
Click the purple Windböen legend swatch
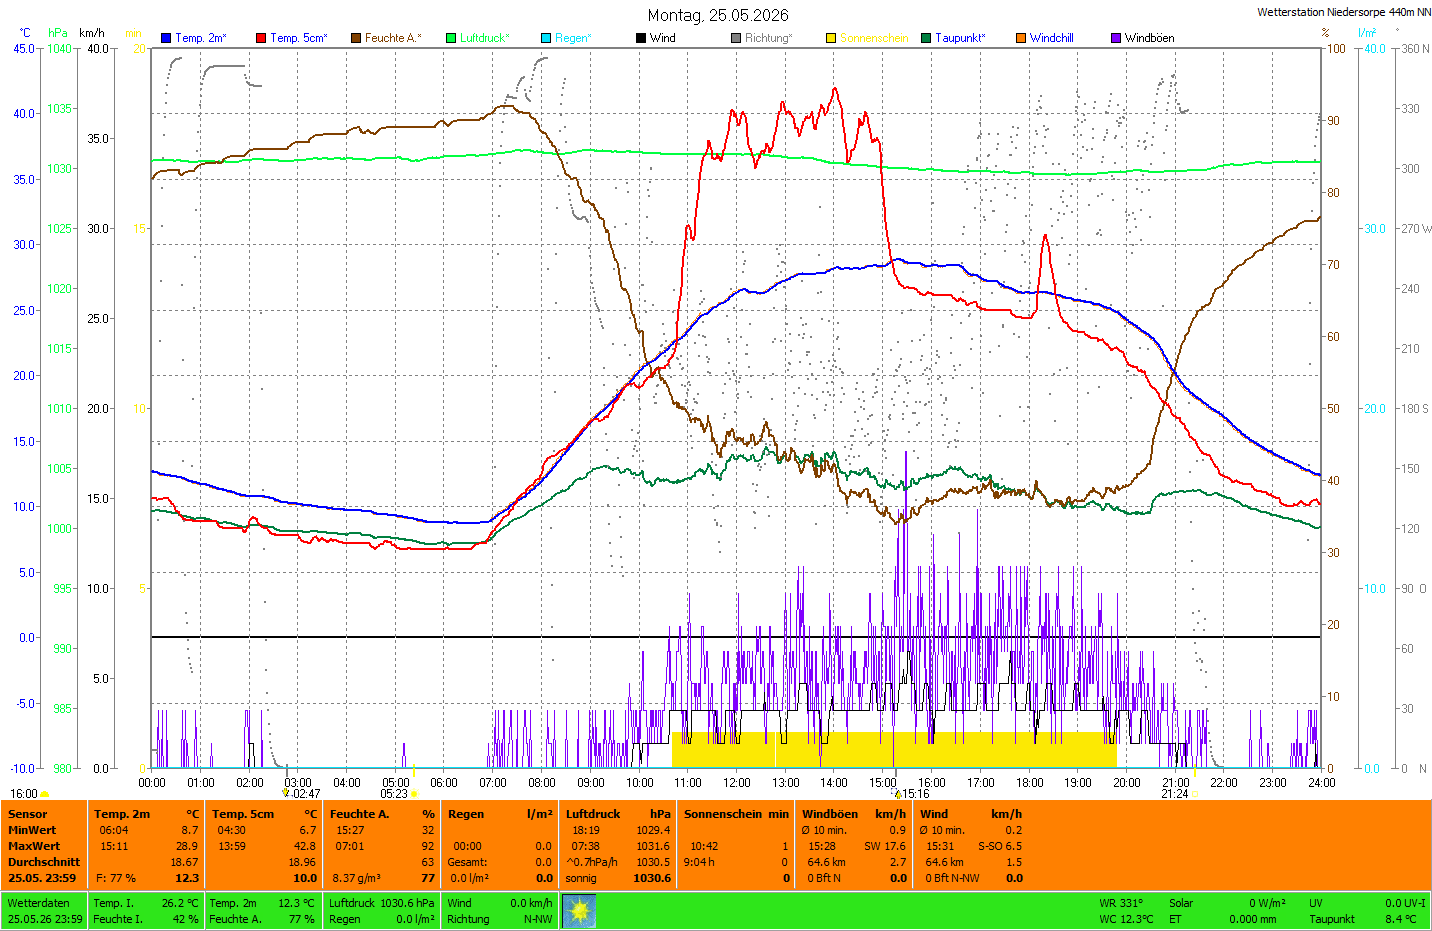1116,38
